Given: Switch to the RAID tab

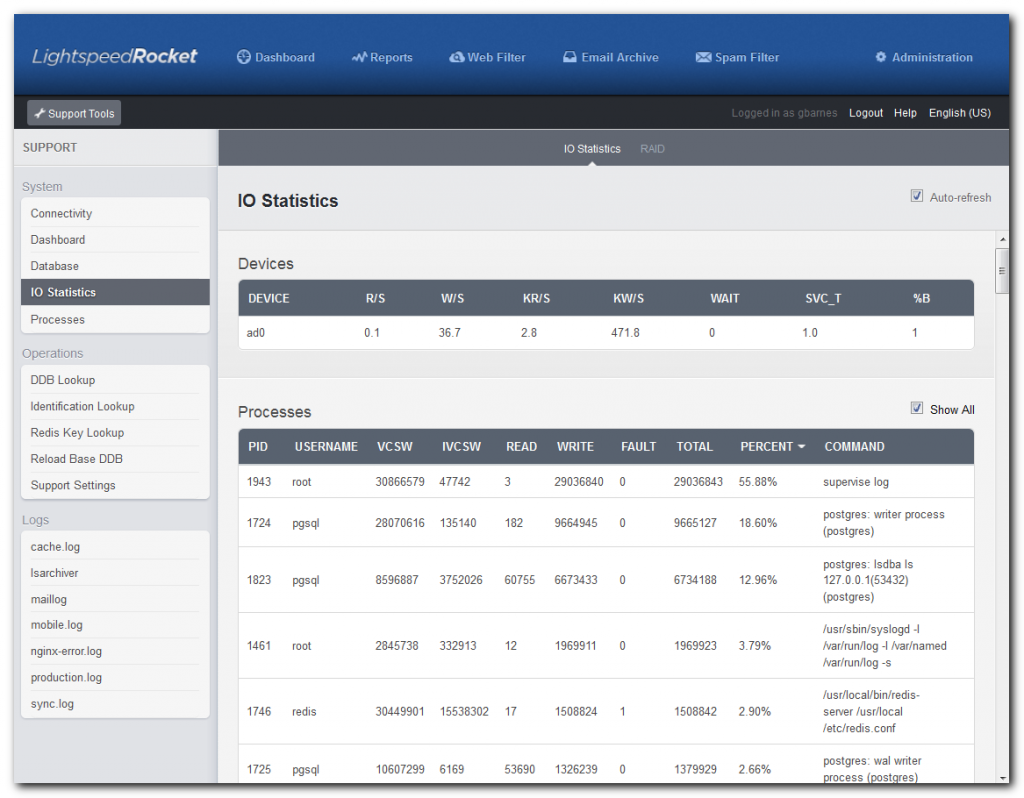Looking at the screenshot, I should [652, 149].
